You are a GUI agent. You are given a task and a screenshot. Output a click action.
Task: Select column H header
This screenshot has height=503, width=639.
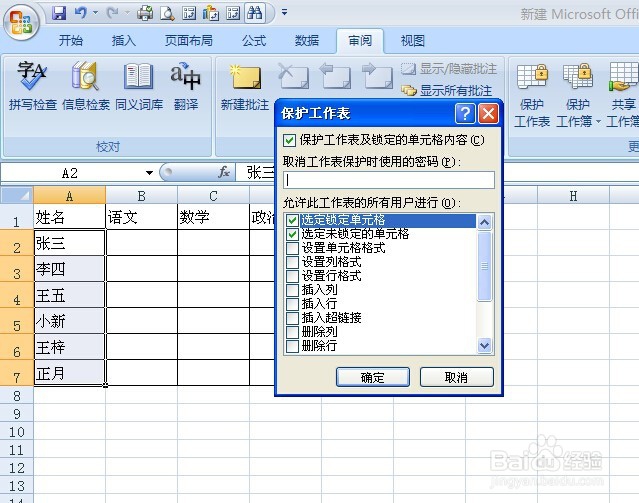pos(573,196)
